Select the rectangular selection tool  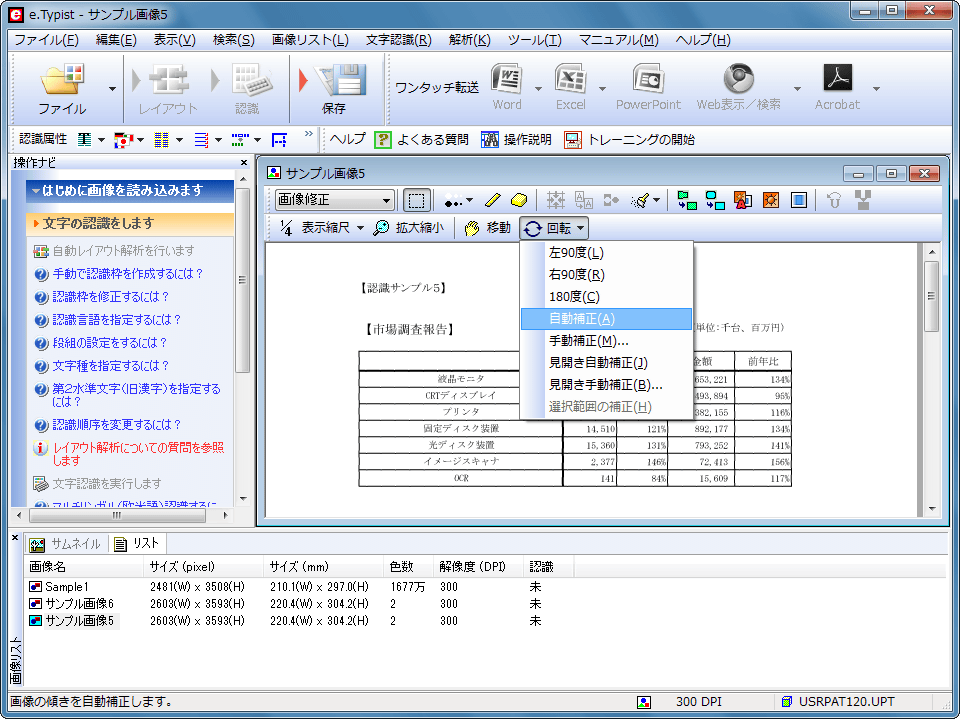point(416,200)
